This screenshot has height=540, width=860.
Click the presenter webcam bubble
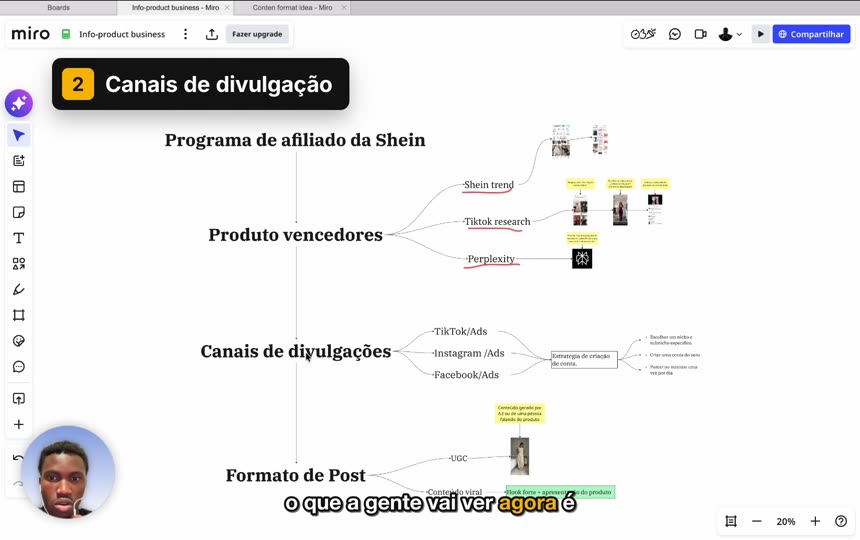click(x=68, y=473)
